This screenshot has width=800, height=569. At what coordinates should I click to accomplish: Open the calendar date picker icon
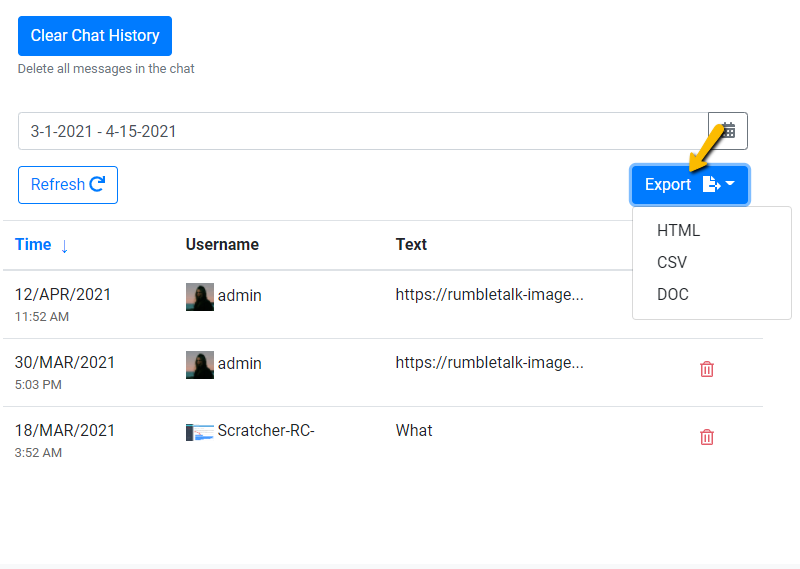(x=728, y=131)
